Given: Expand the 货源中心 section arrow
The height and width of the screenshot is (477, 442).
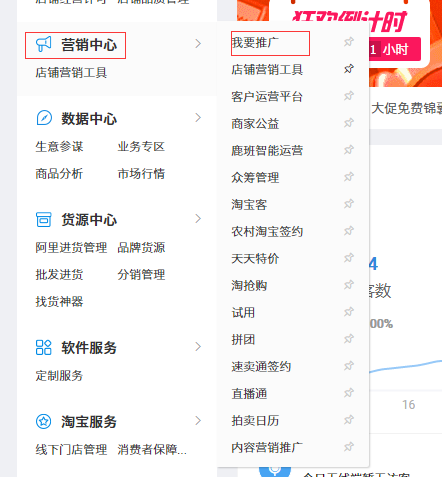Looking at the screenshot, I should tap(198, 219).
